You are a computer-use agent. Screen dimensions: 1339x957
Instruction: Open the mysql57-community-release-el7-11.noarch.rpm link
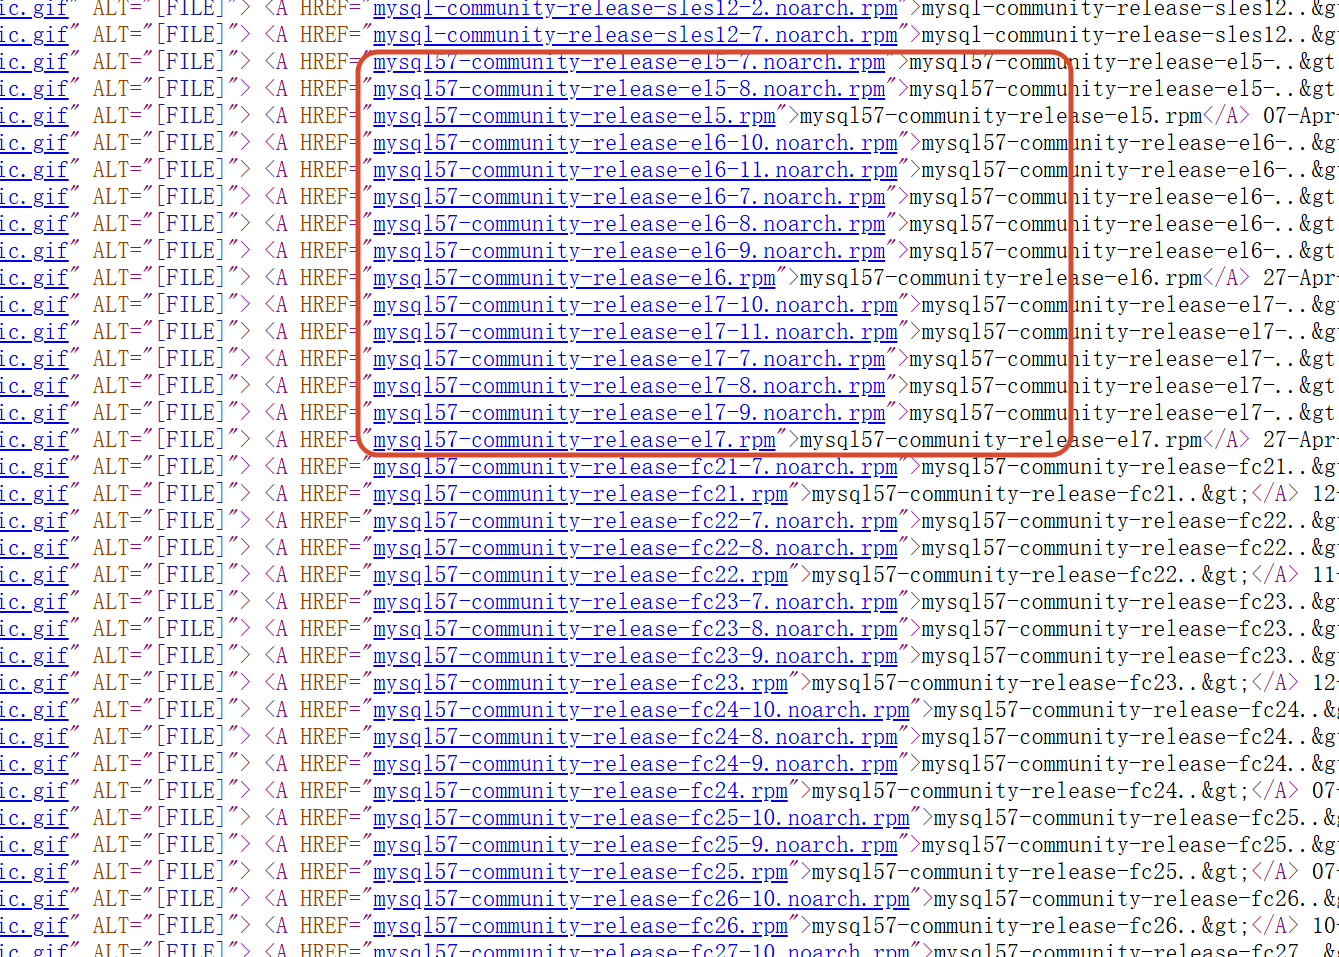(635, 332)
